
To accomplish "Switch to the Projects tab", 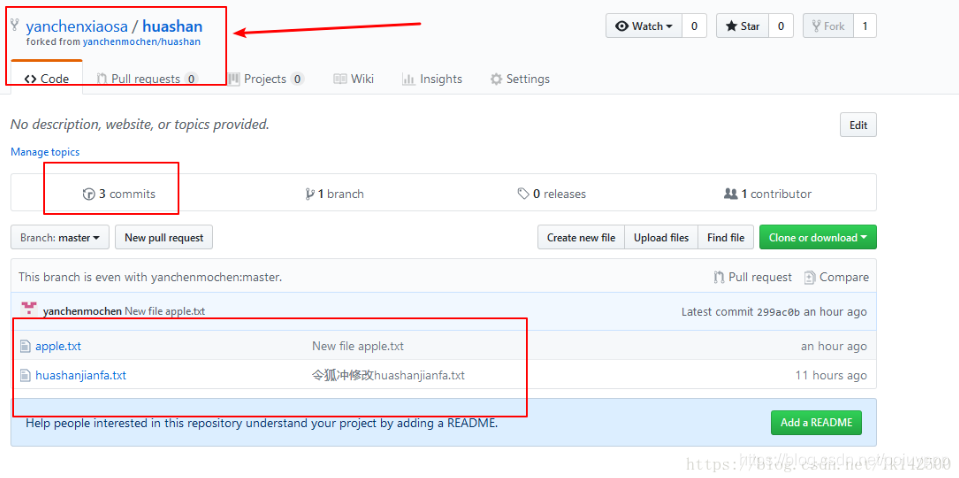I will tap(266, 79).
